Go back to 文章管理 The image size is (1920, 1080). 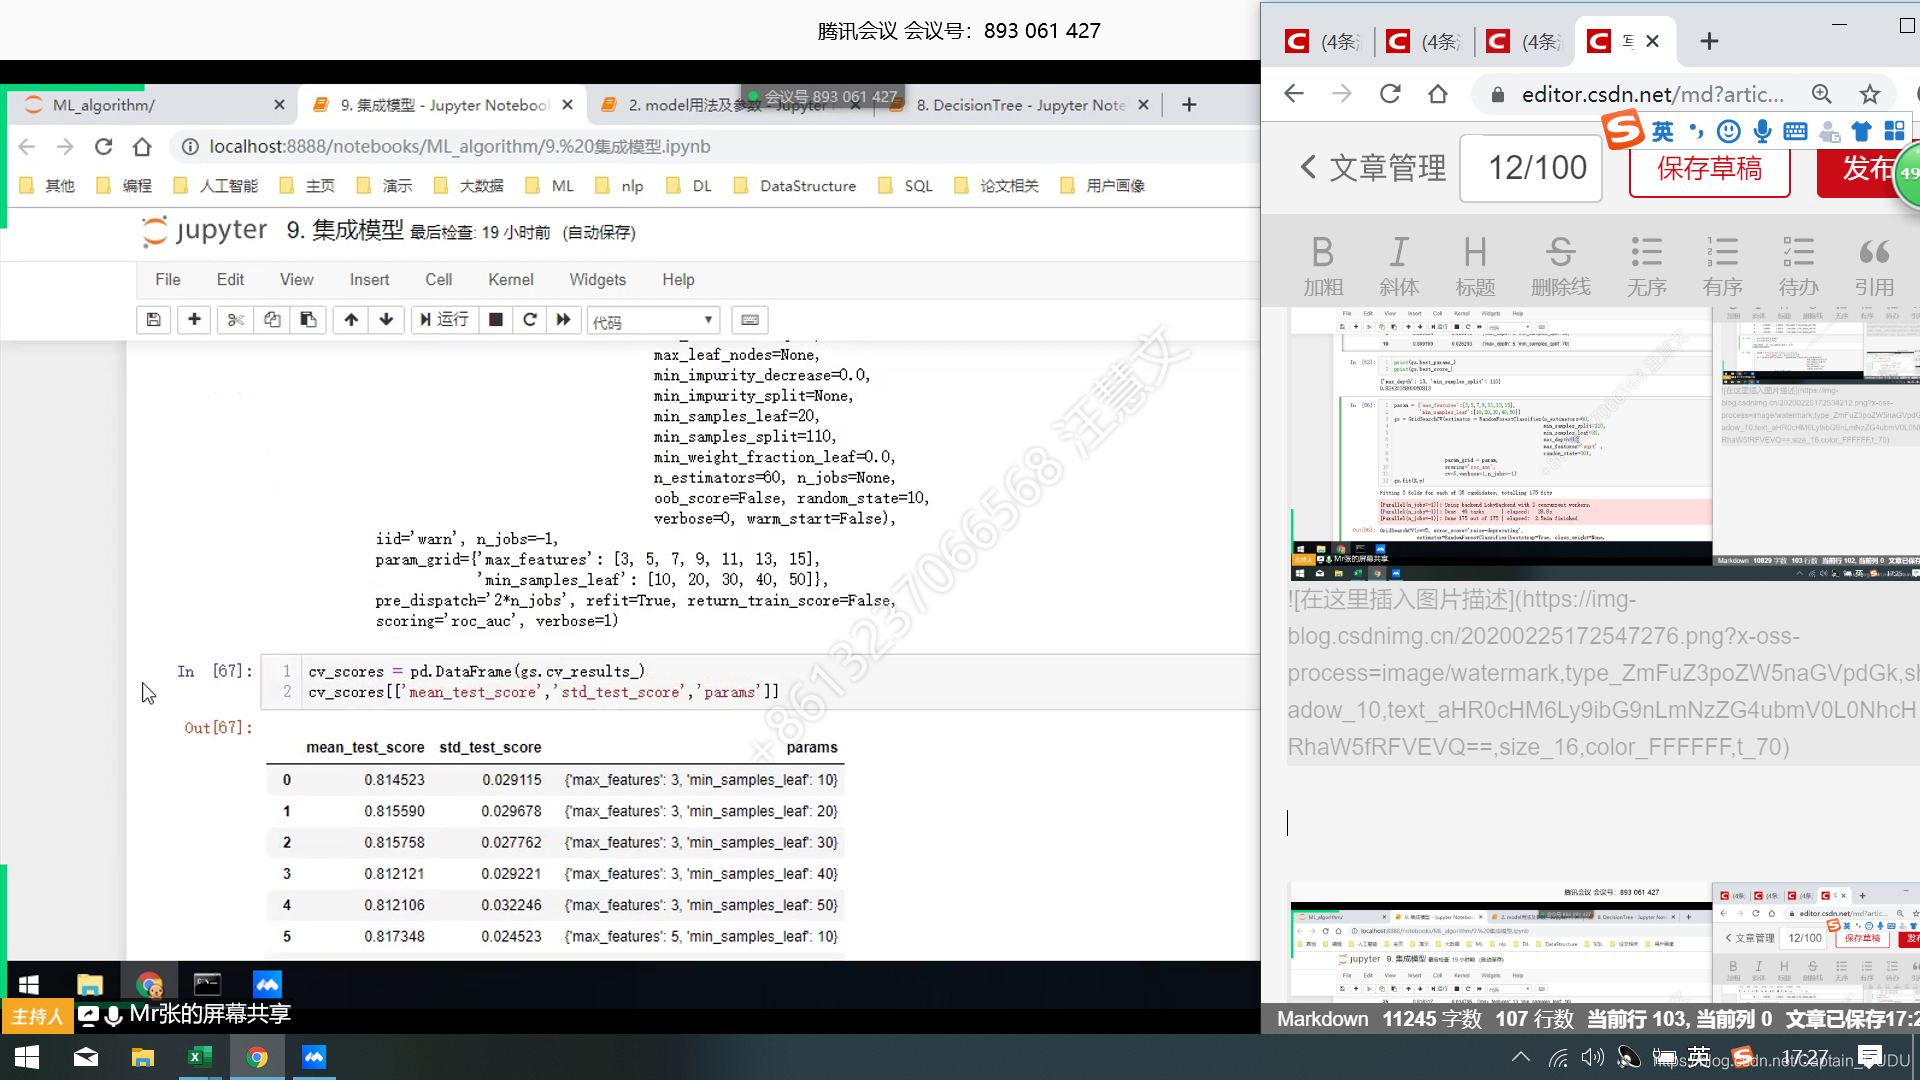(1373, 168)
